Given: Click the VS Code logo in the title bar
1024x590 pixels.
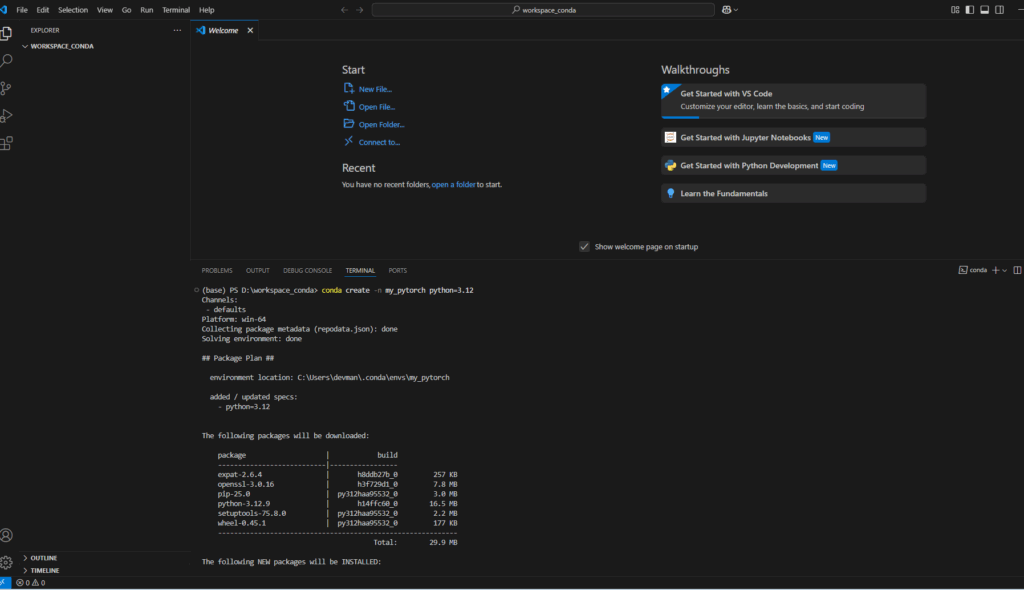Looking at the screenshot, I should 4,10.
